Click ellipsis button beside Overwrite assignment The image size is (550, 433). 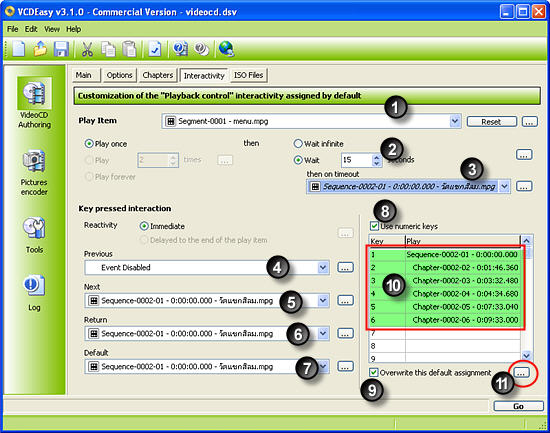pyautogui.click(x=522, y=372)
